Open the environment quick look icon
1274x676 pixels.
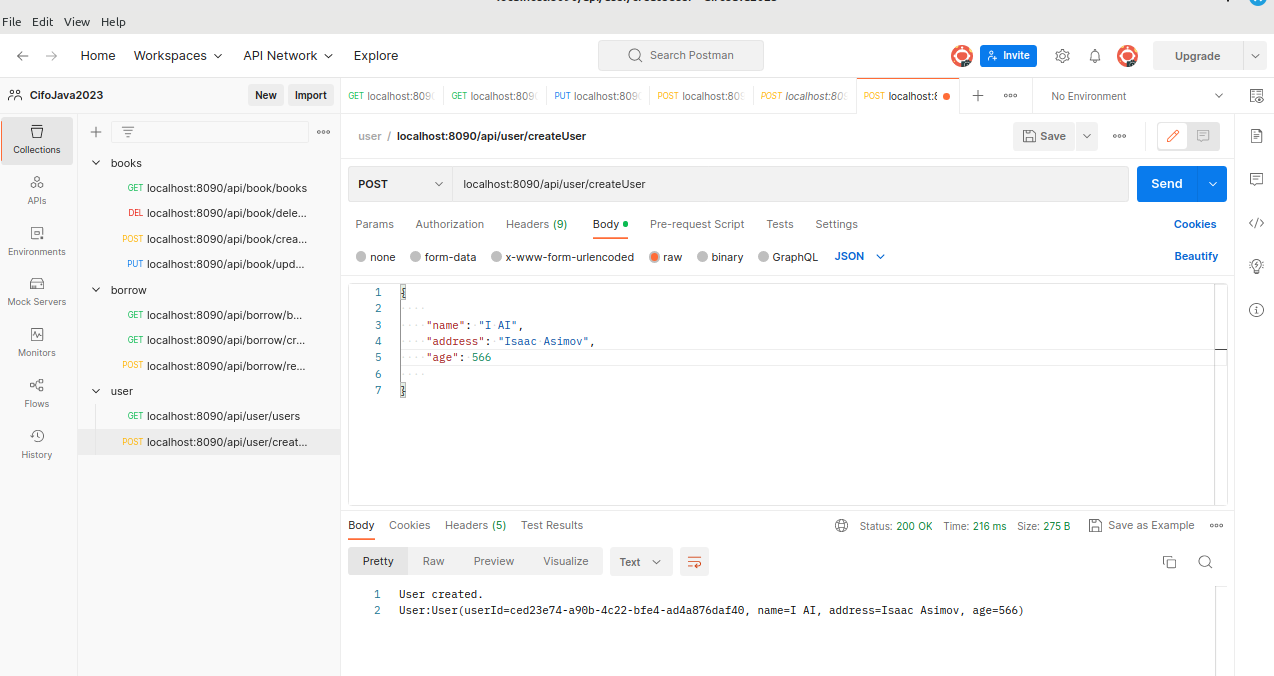(x=1257, y=96)
